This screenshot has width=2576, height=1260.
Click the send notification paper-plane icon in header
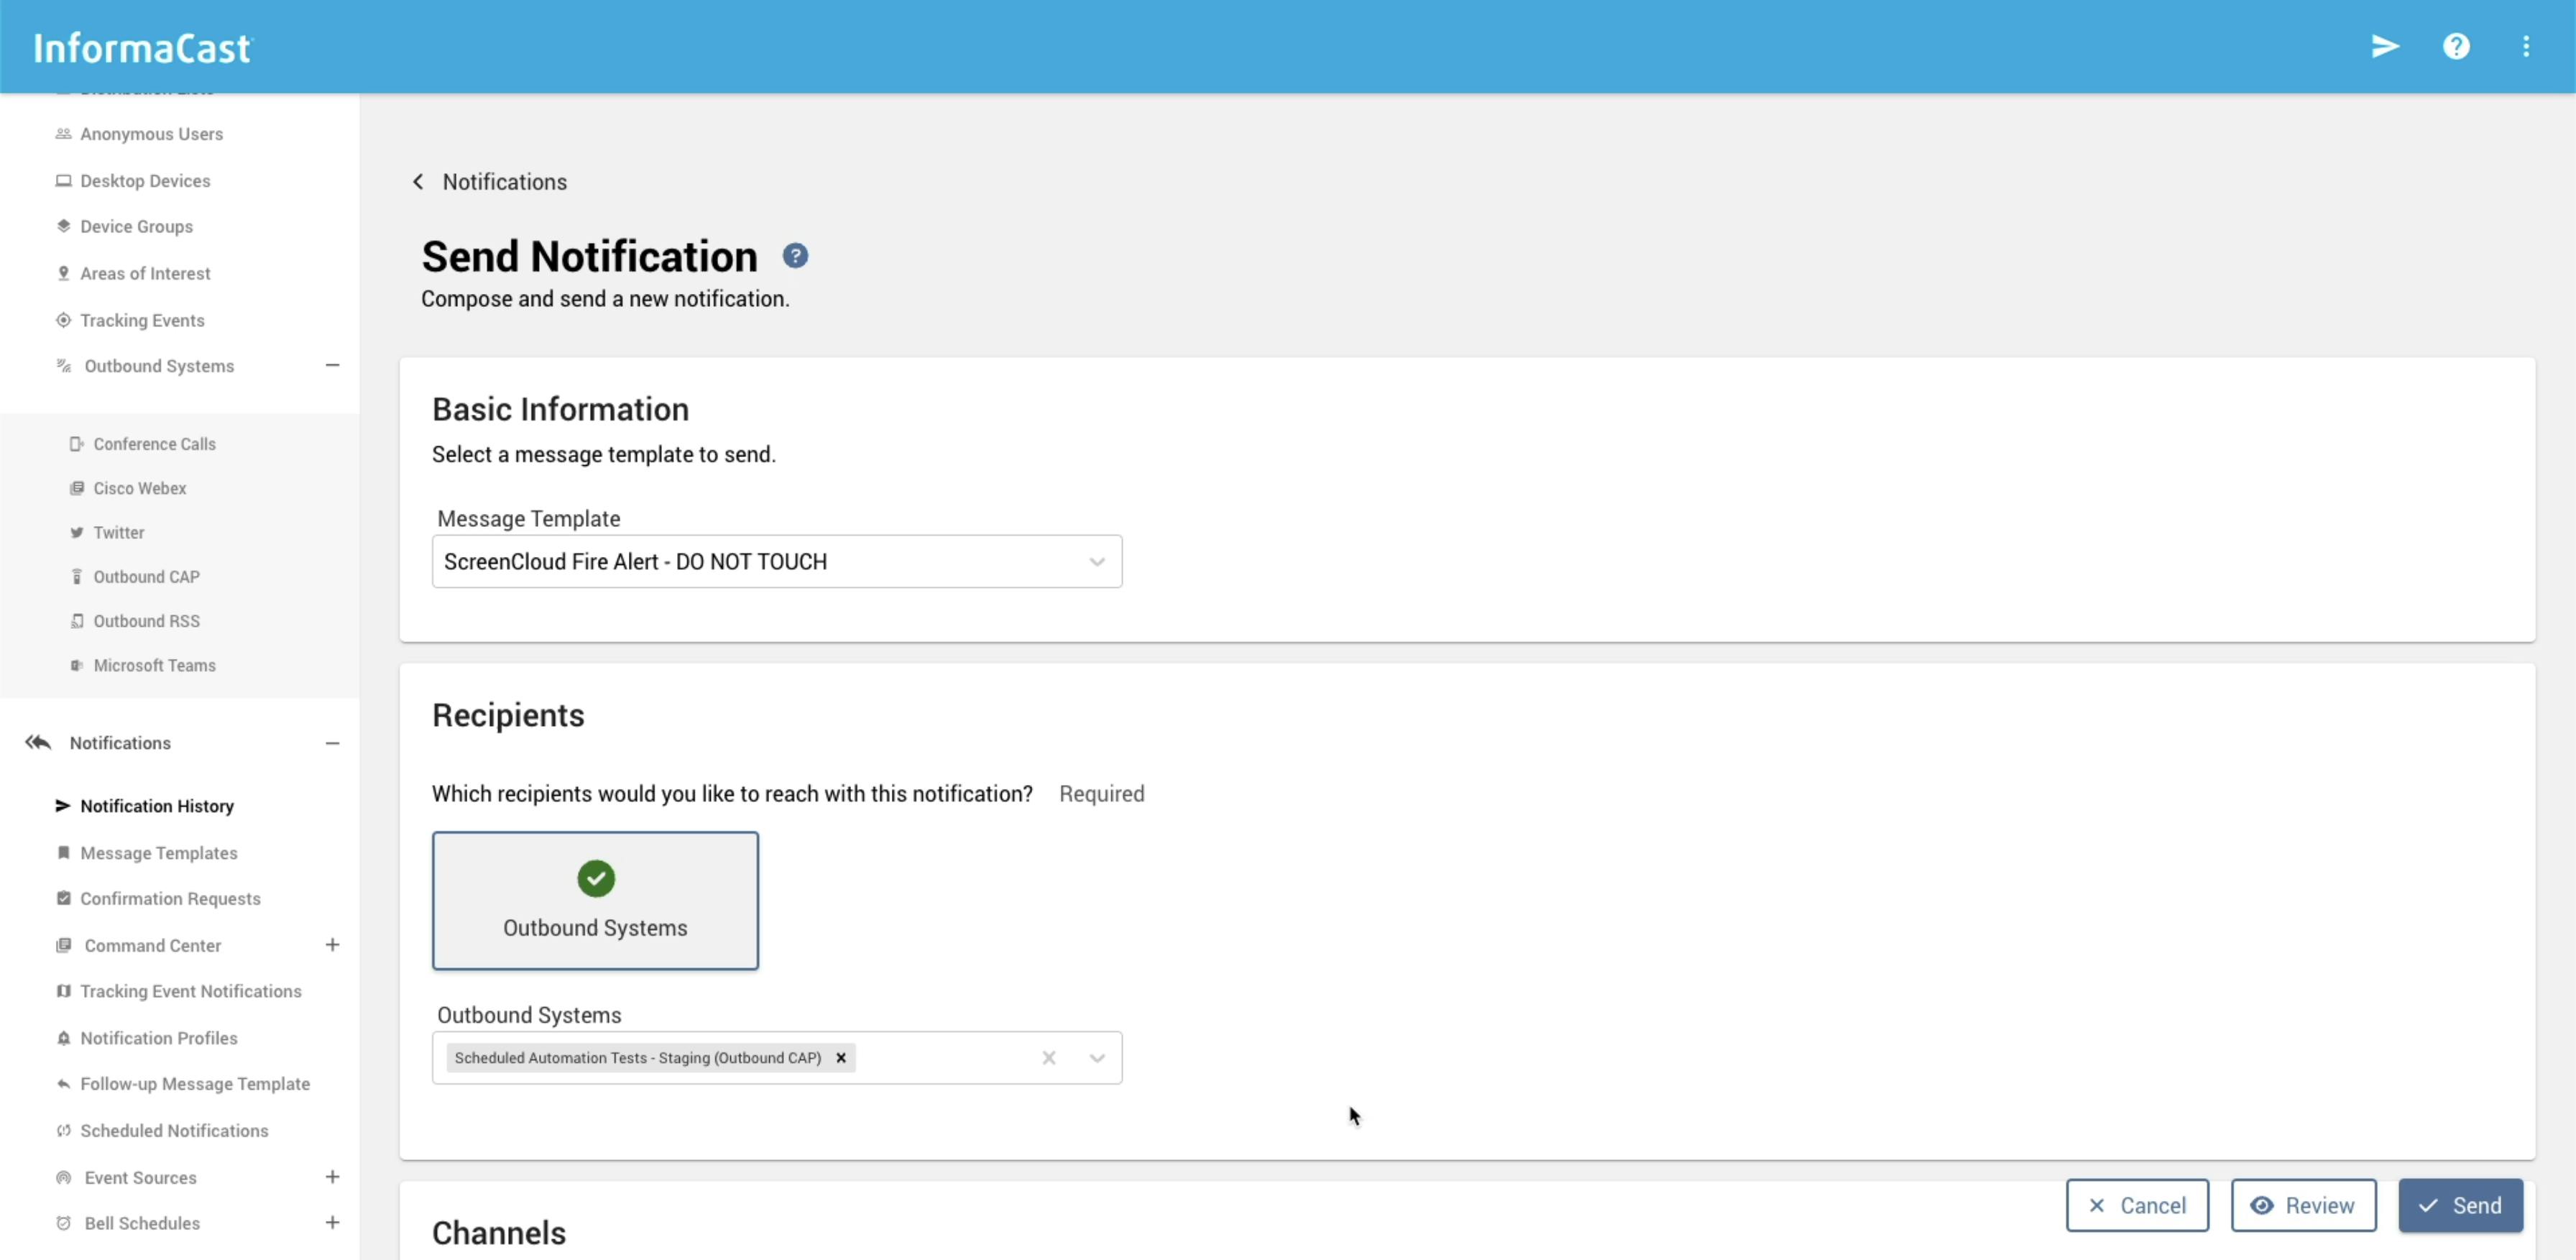point(2385,46)
